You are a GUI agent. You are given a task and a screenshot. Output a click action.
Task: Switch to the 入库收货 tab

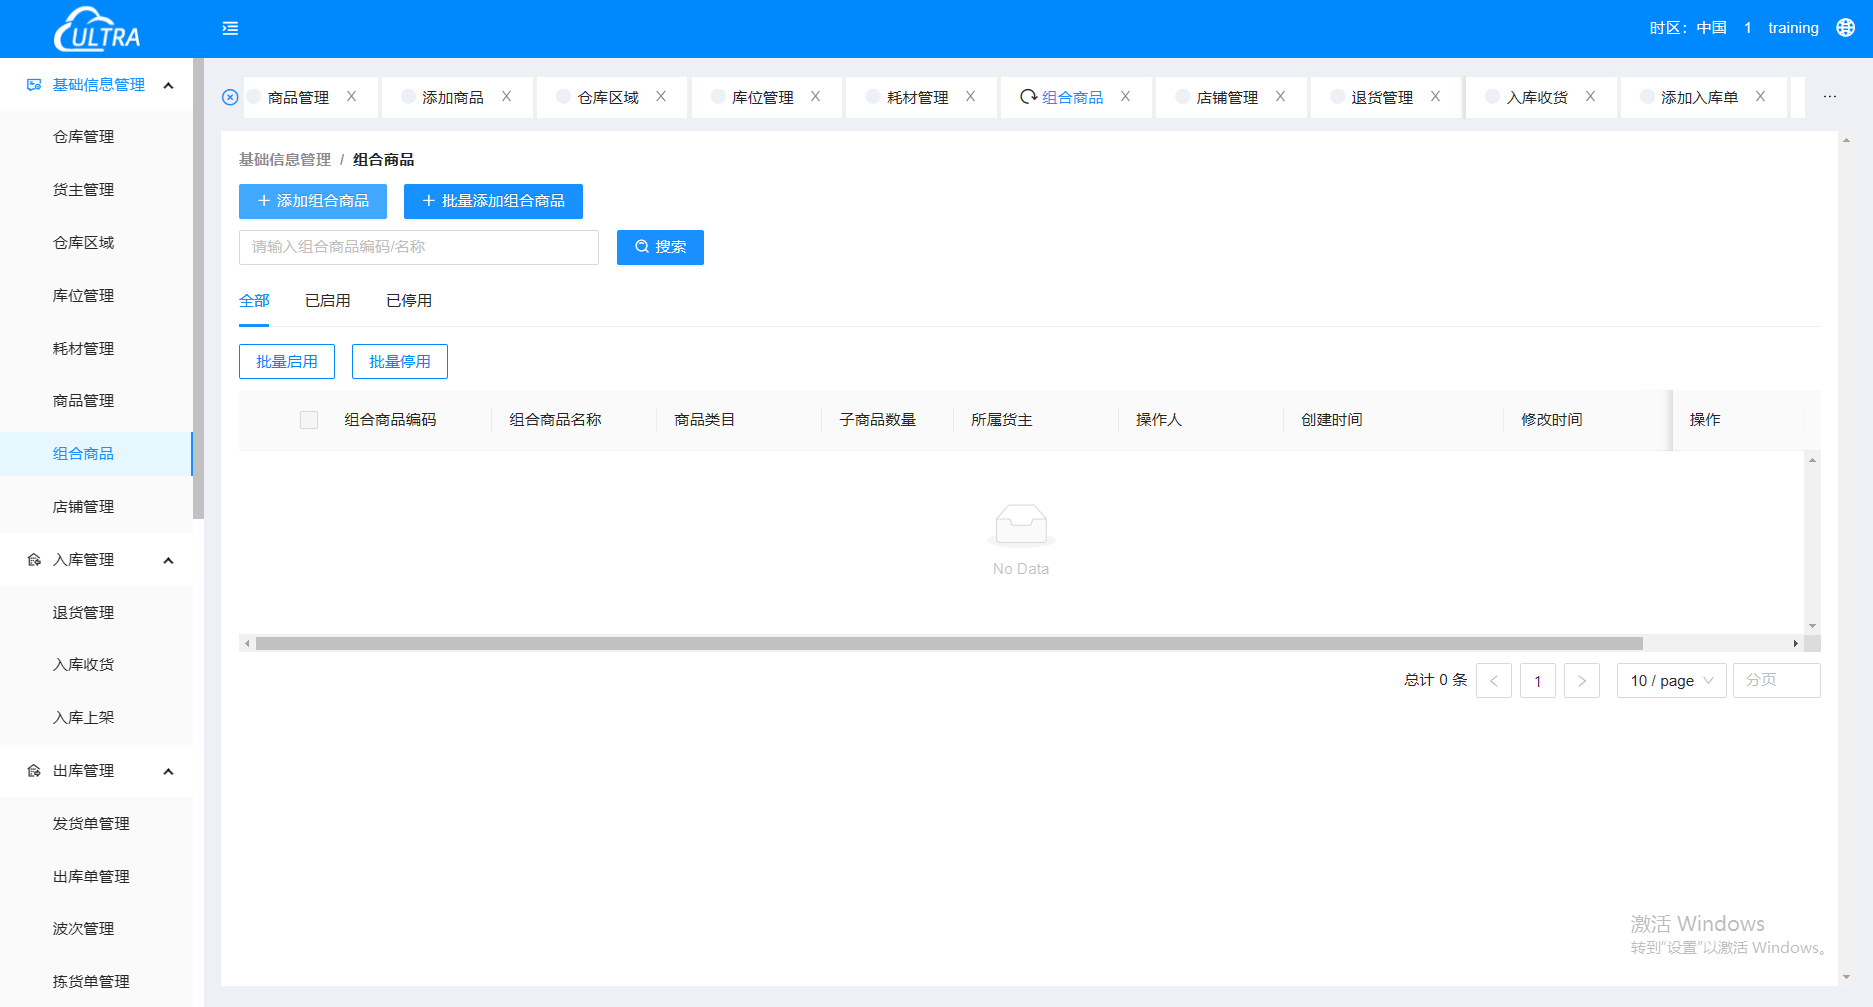coord(1537,97)
